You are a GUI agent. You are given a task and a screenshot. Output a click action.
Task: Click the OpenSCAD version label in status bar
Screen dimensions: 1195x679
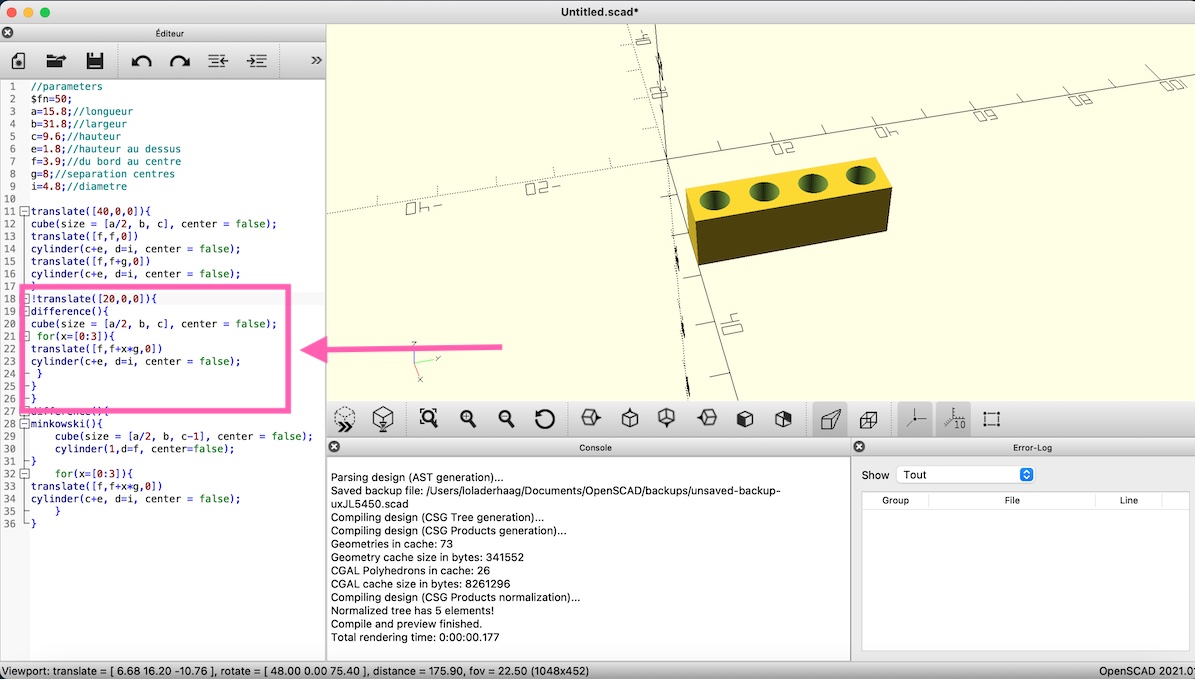point(1146,671)
